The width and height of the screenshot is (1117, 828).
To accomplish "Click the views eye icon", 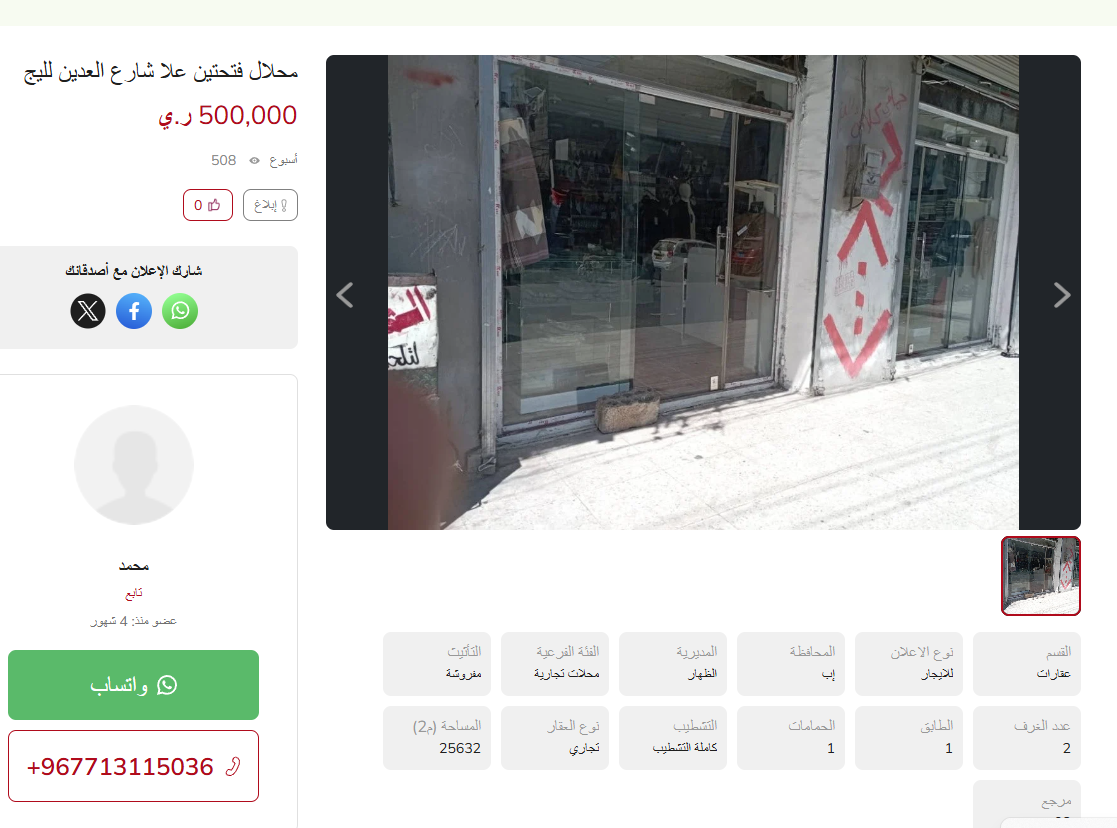I will point(254,160).
